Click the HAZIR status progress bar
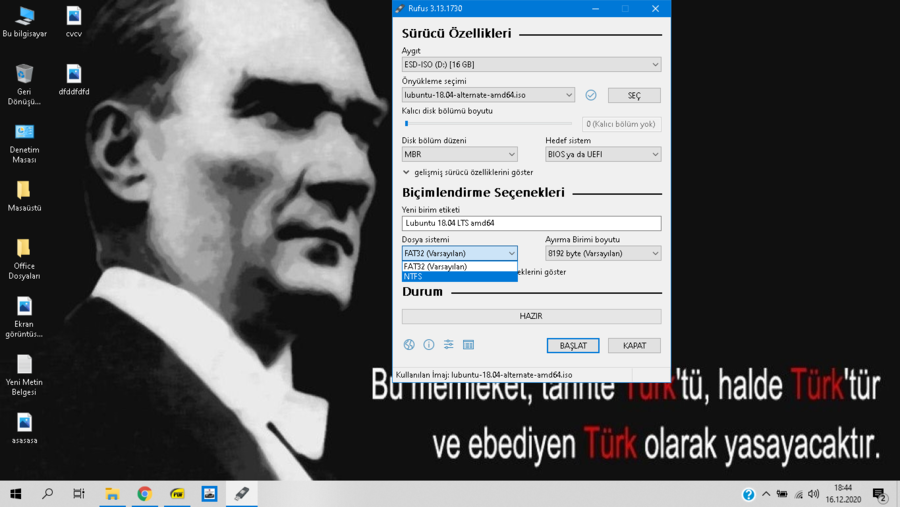Screen dimensions: 900x507 click(531, 316)
